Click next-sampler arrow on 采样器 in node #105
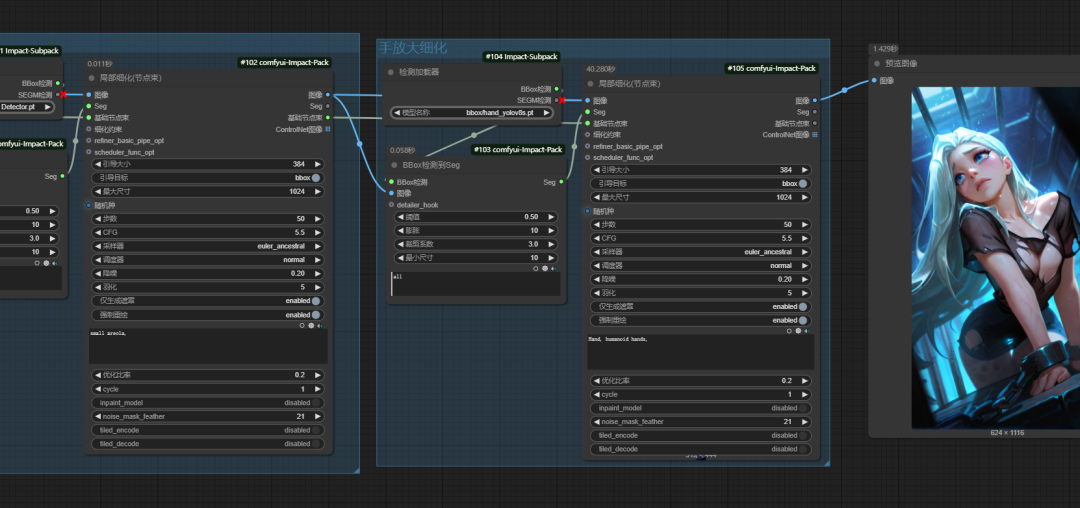The width and height of the screenshot is (1080, 508). pyautogui.click(x=804, y=252)
